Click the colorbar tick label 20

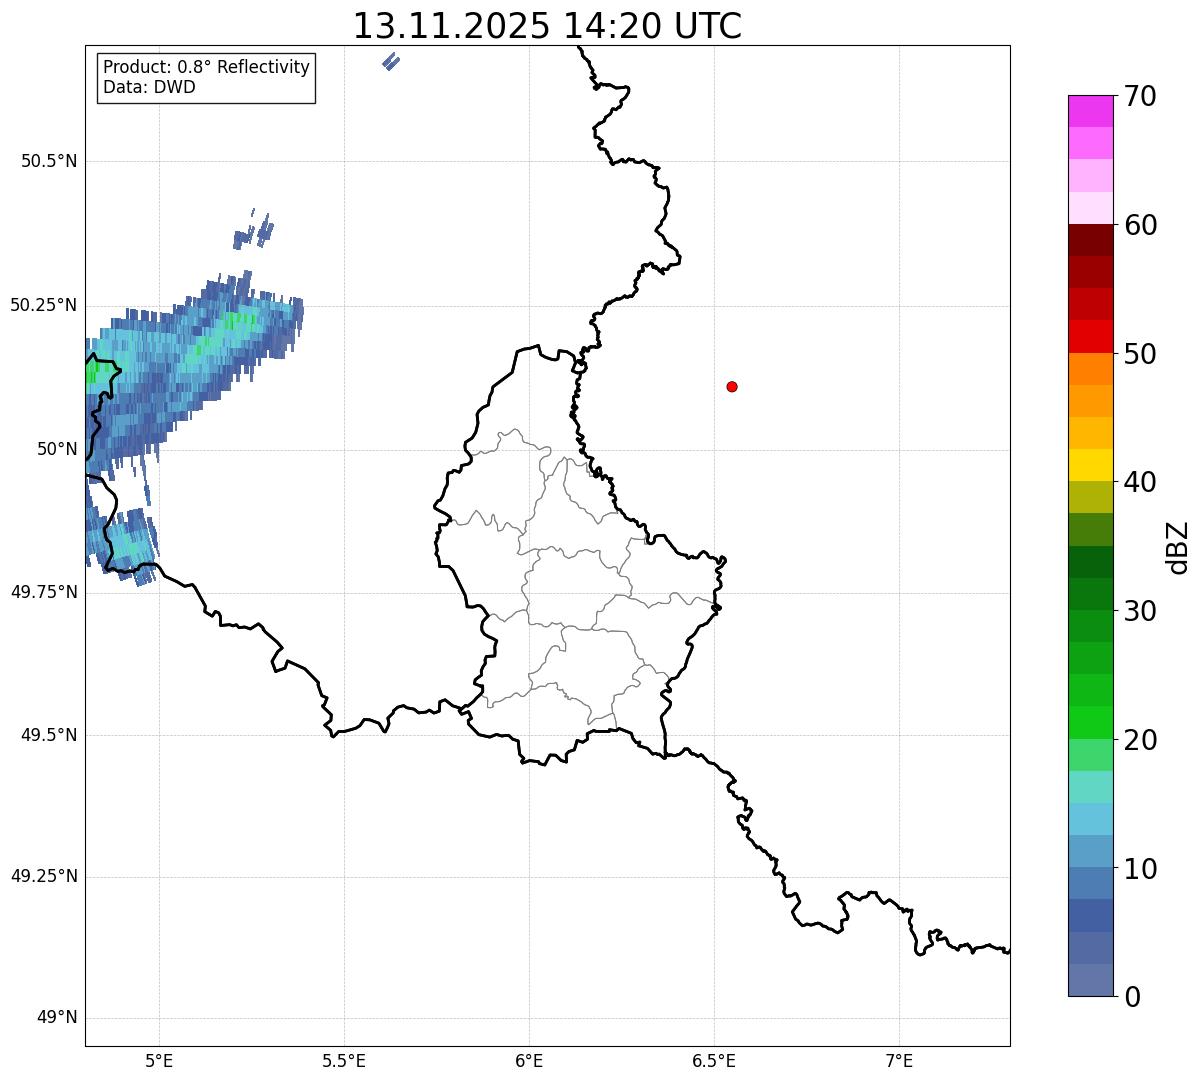pyautogui.click(x=1140, y=741)
